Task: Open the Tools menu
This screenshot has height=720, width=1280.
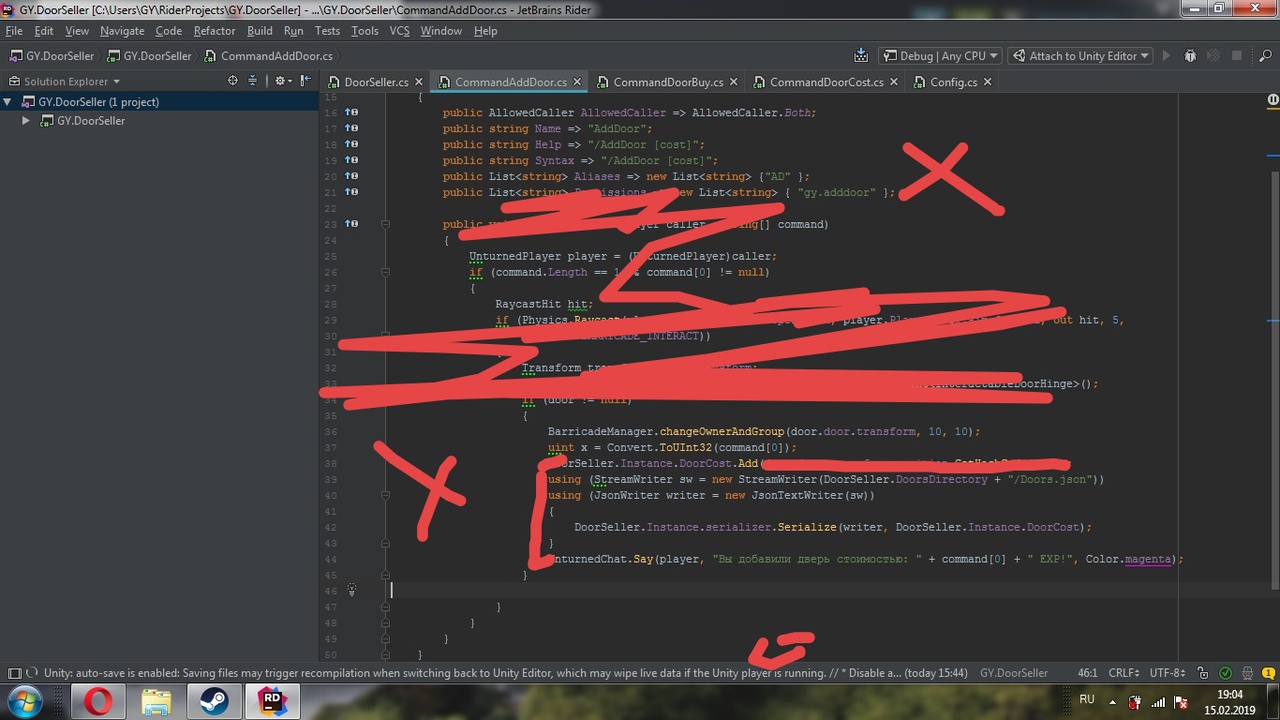Action: [x=365, y=31]
